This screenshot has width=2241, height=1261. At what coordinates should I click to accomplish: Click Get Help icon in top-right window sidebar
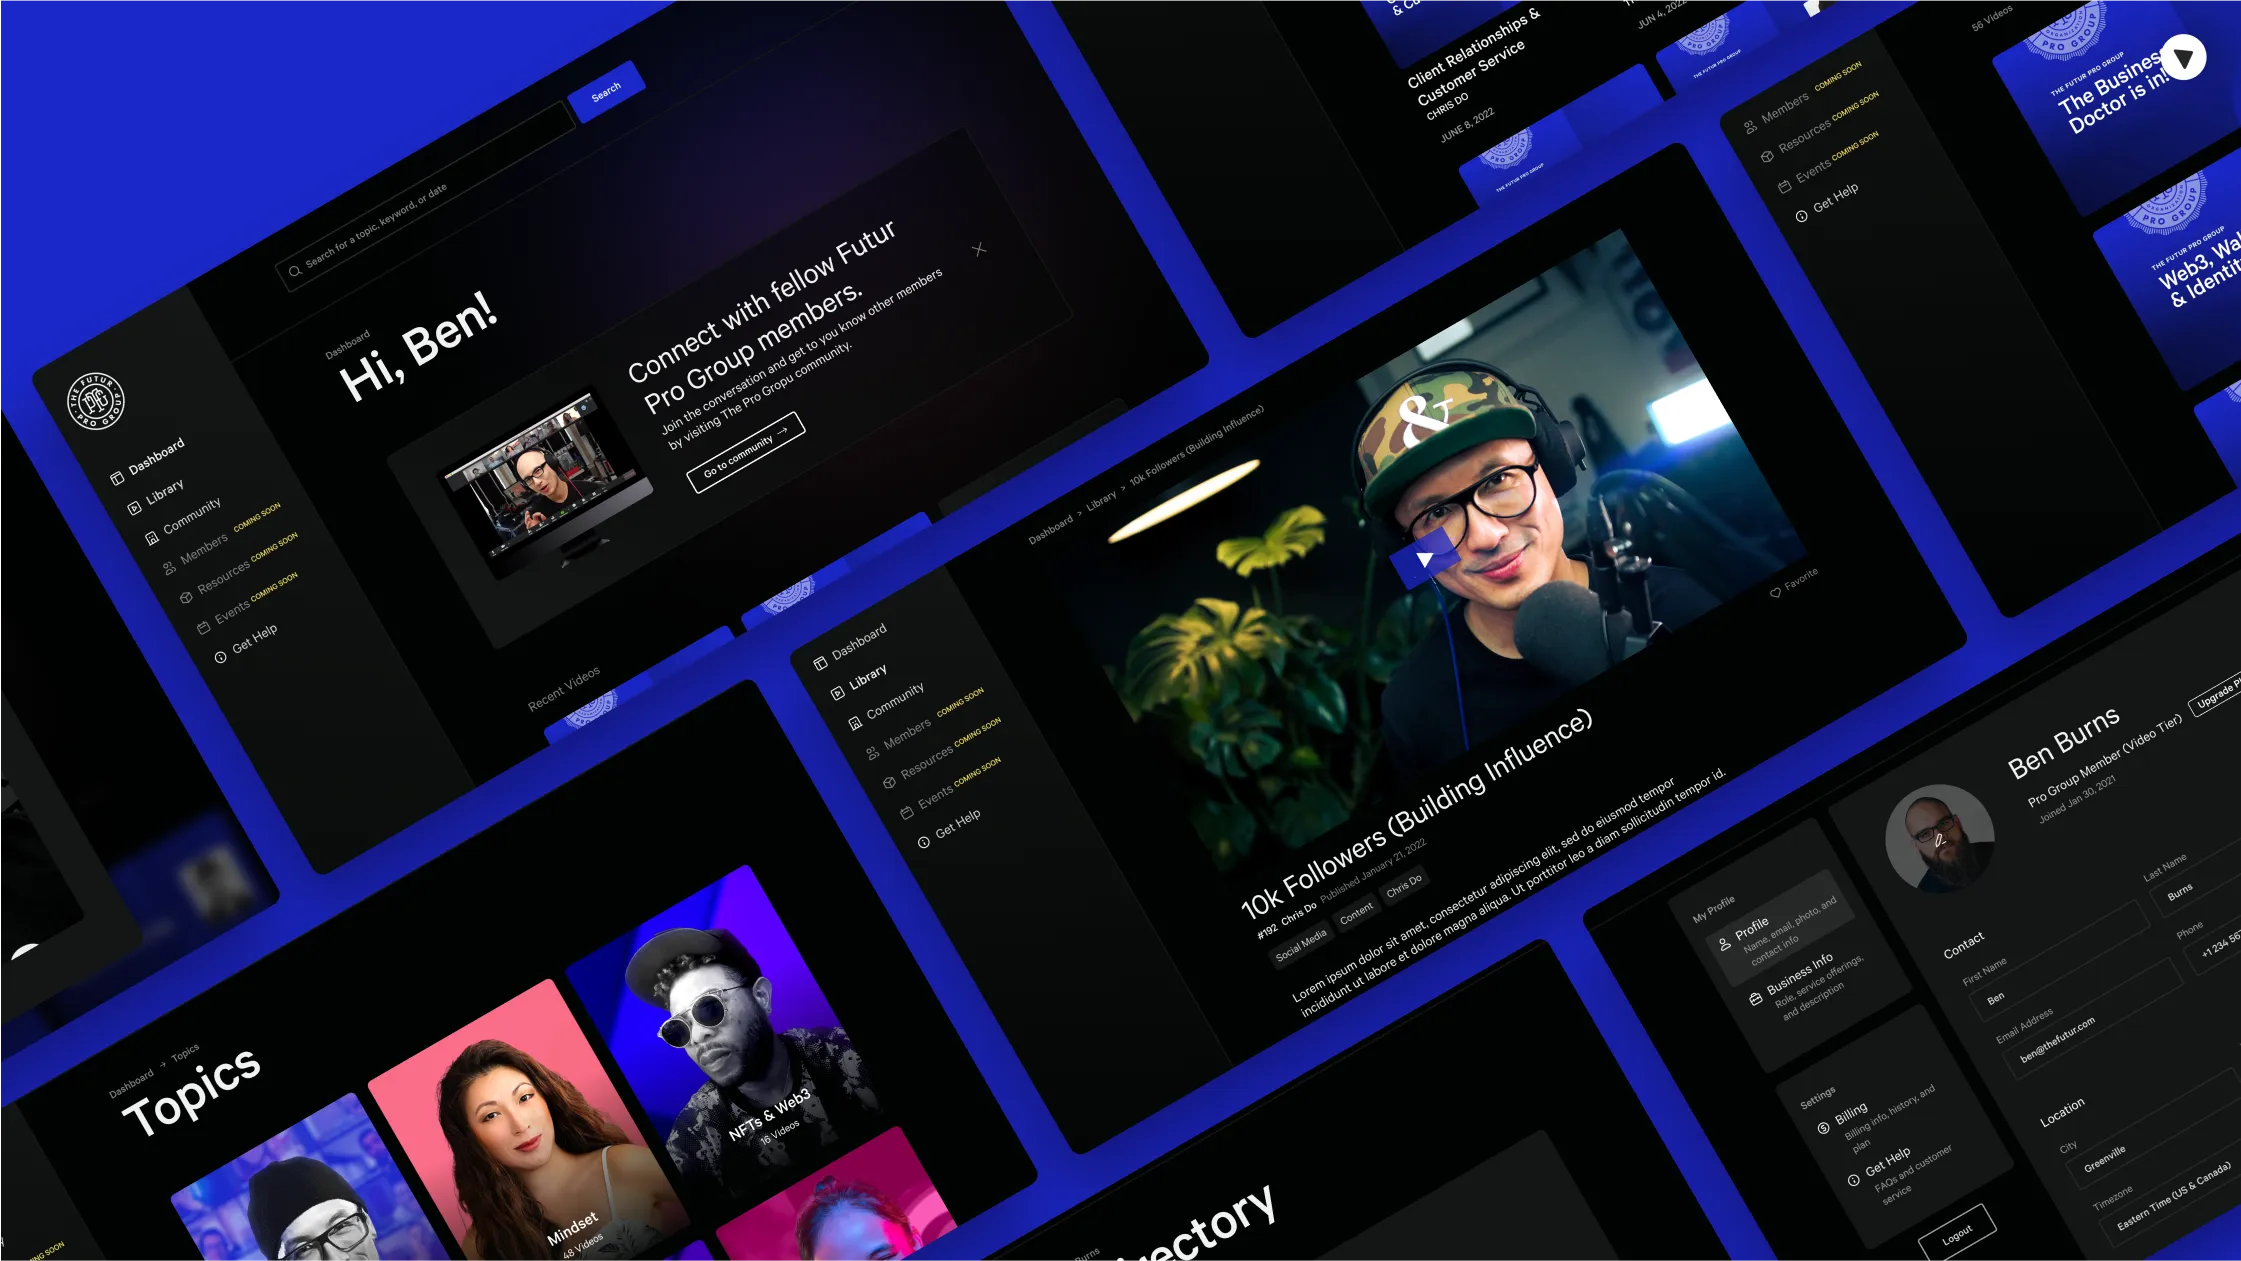coord(1801,216)
